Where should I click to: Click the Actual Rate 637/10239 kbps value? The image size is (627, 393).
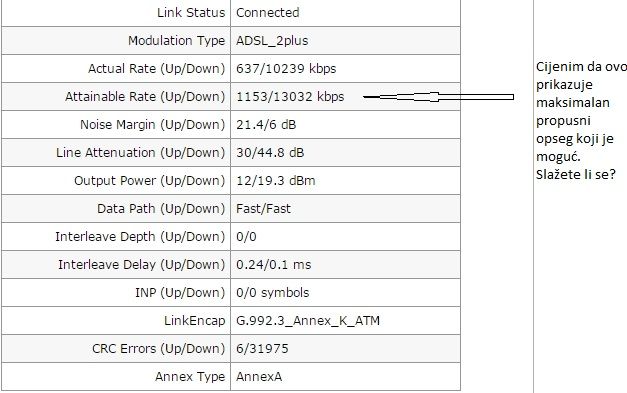pyautogui.click(x=286, y=69)
